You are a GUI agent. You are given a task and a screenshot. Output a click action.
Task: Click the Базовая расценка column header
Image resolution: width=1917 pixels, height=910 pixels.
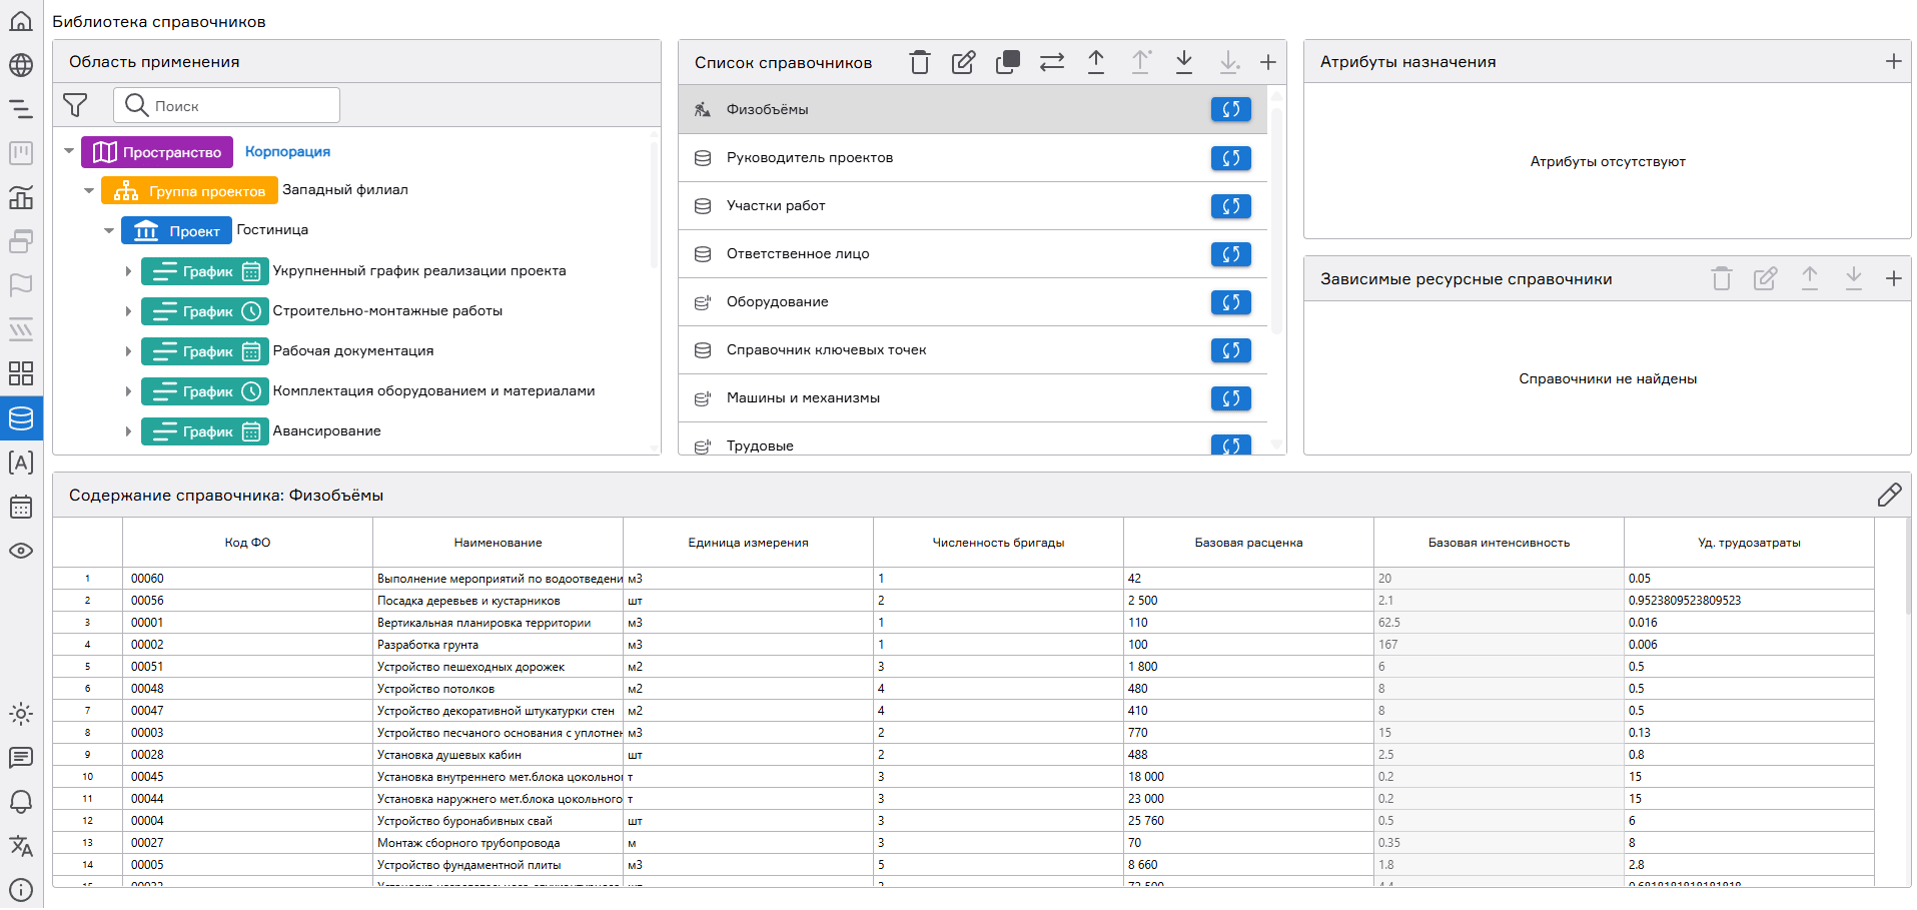[x=1247, y=543]
